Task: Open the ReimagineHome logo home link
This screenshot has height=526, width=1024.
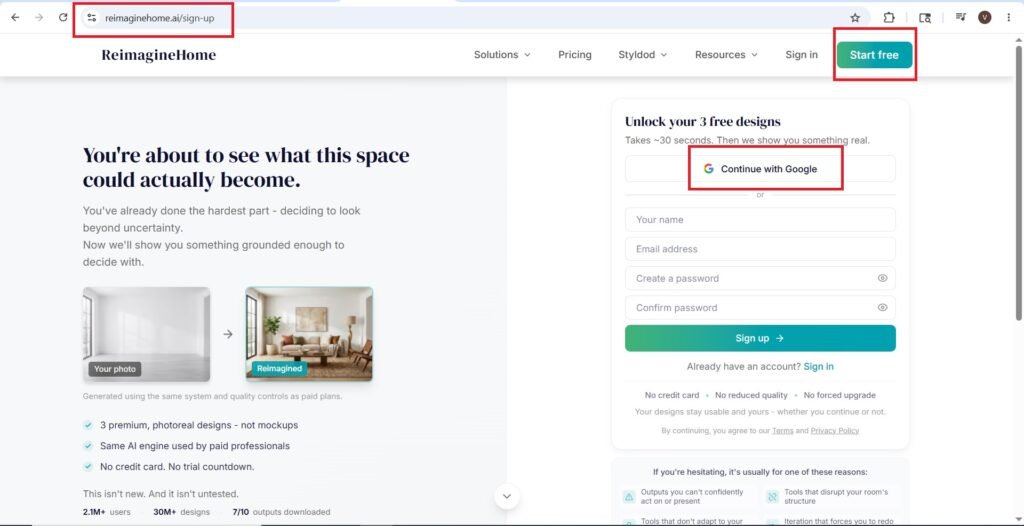Action: point(159,55)
